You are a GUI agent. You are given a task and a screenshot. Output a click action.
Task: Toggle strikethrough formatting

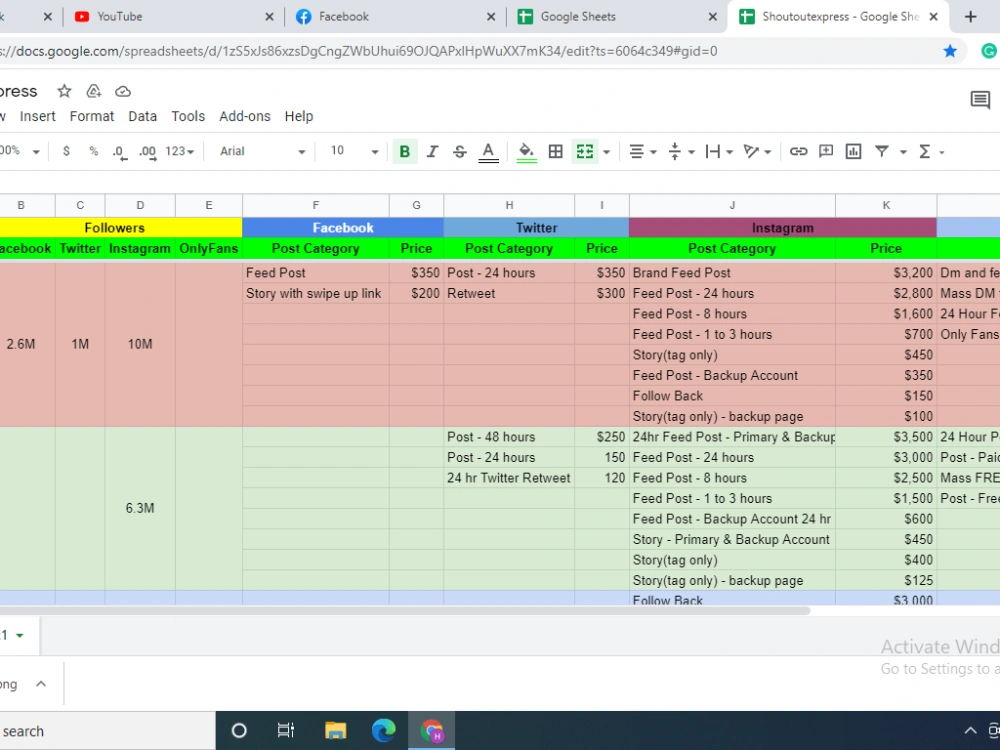click(x=459, y=151)
